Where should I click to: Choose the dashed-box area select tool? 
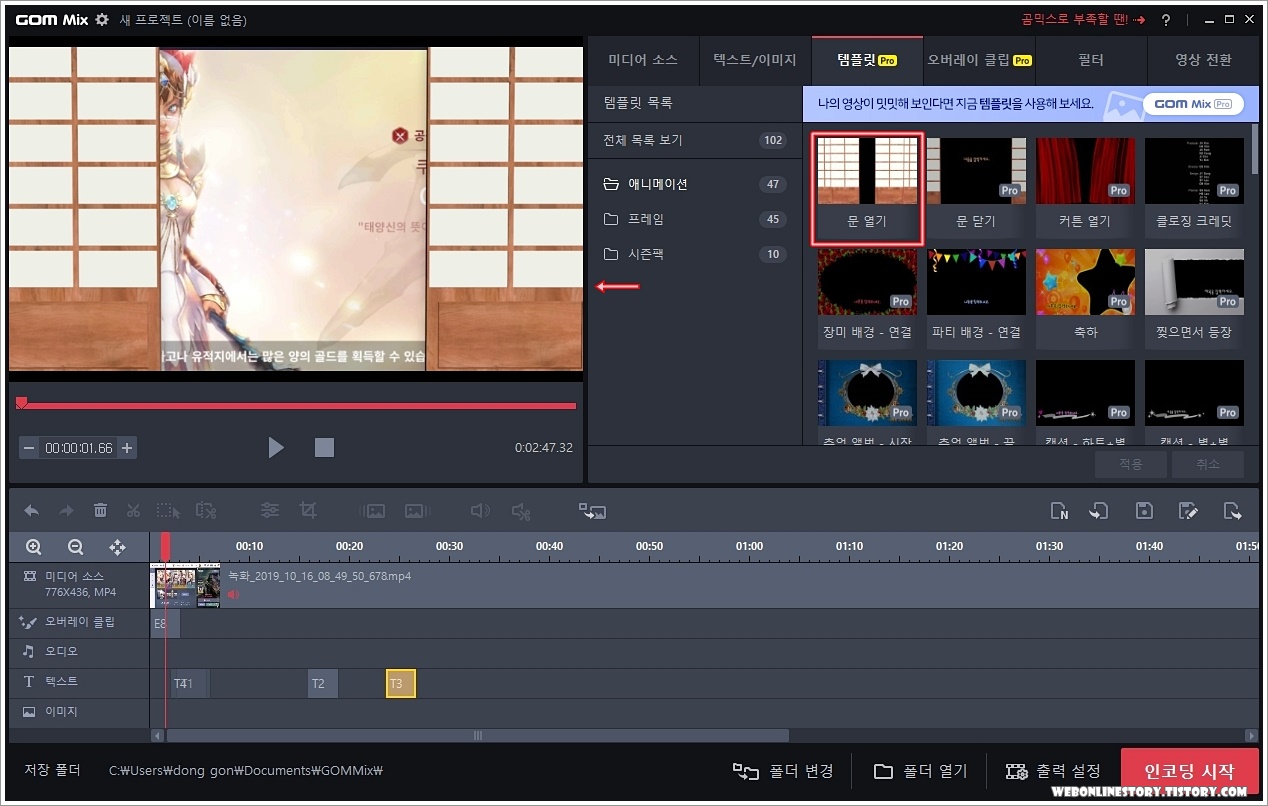point(168,511)
